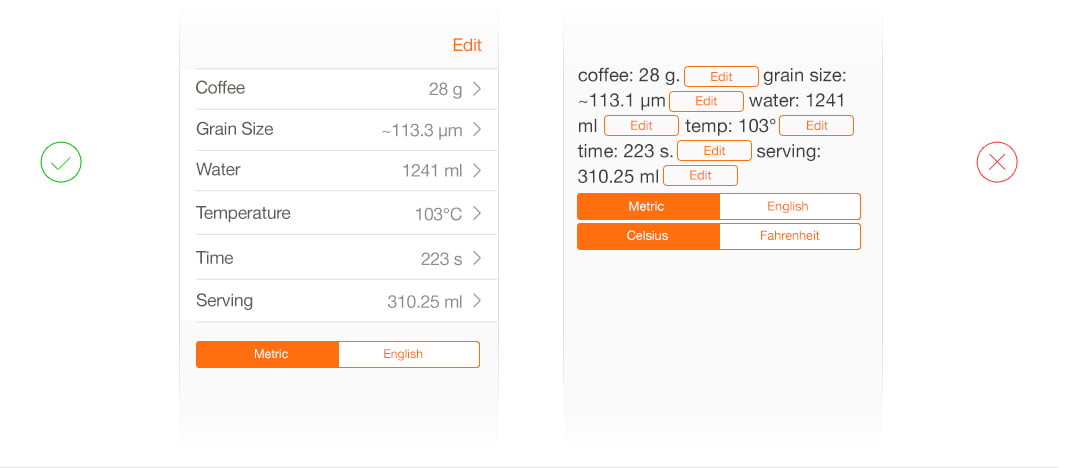1066x468 pixels.
Task: Switch temperature to Fahrenheit
Action: [x=789, y=236]
